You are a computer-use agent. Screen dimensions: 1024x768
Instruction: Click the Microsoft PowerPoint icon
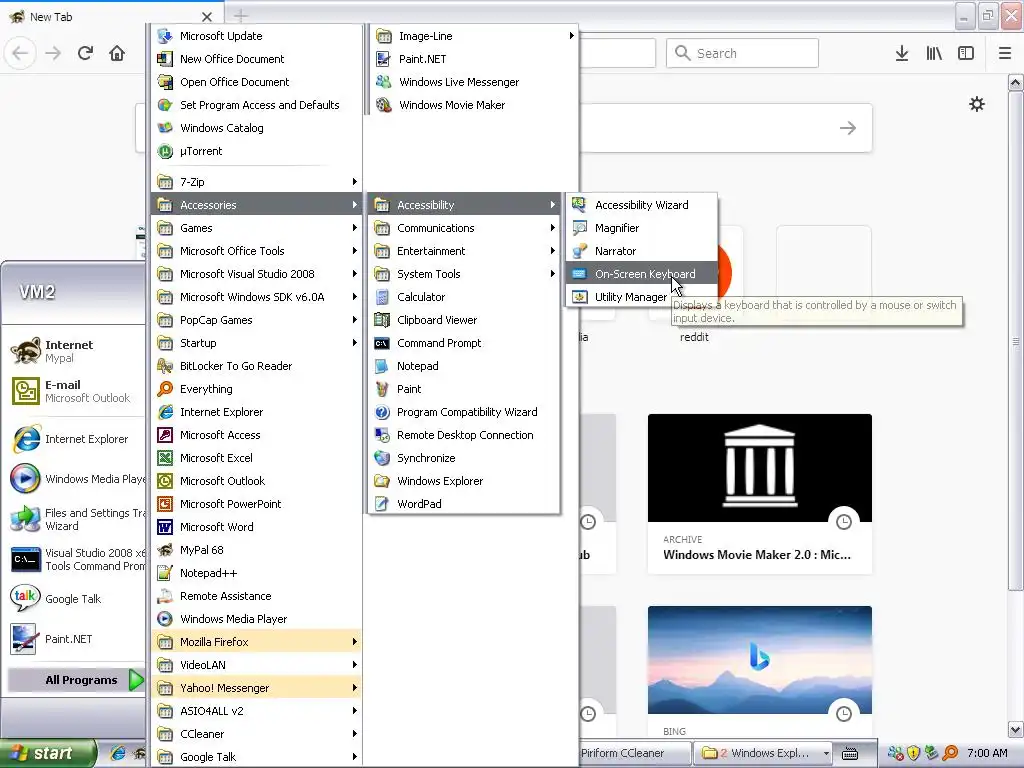point(165,504)
